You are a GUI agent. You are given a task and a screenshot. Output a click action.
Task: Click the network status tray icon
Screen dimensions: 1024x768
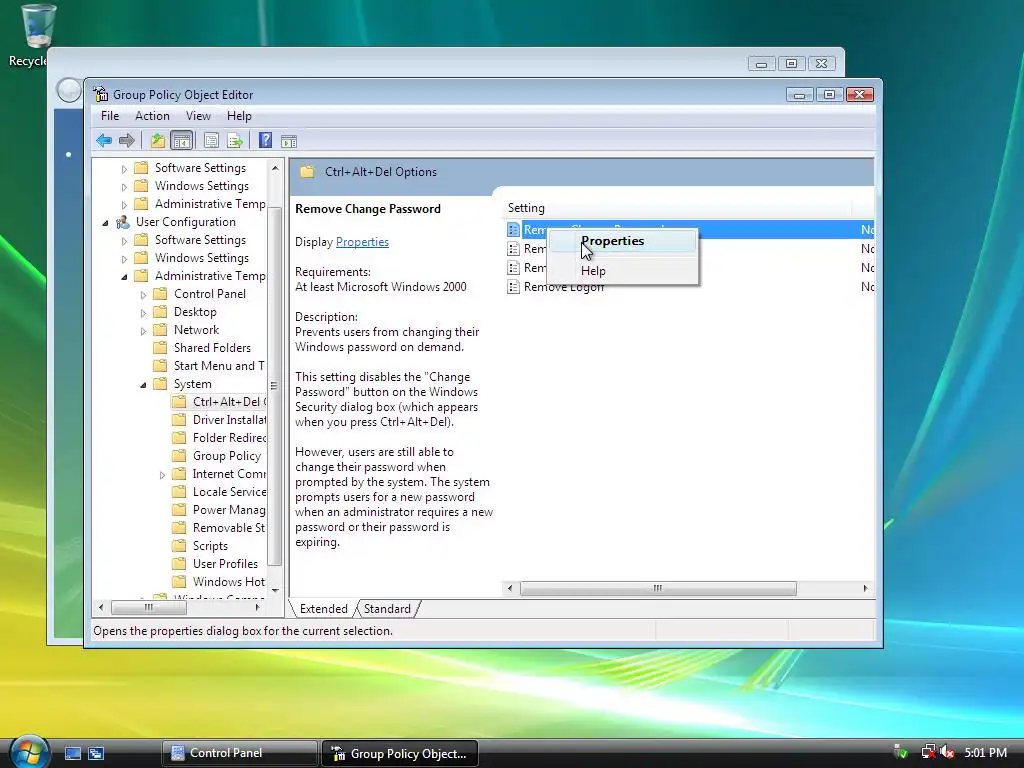pyautogui.click(x=928, y=752)
